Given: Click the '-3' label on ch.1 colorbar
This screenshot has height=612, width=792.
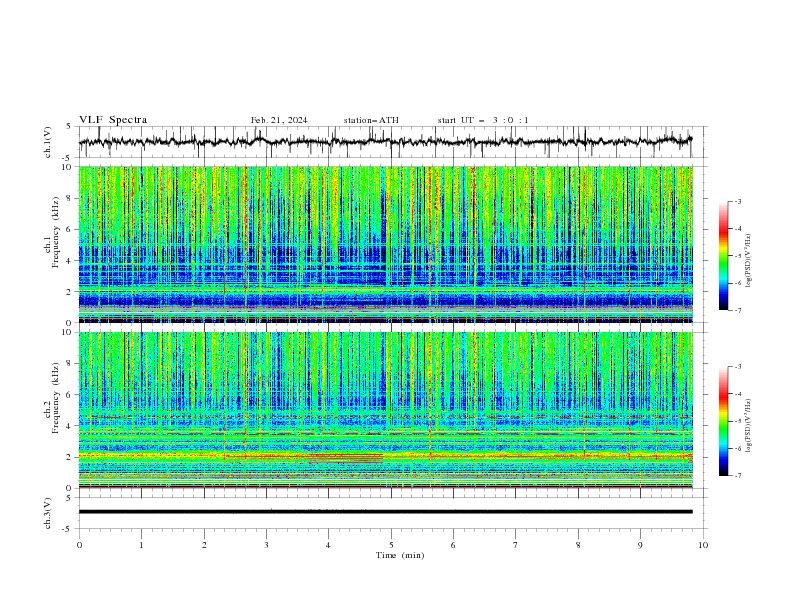Looking at the screenshot, I should [x=737, y=201].
